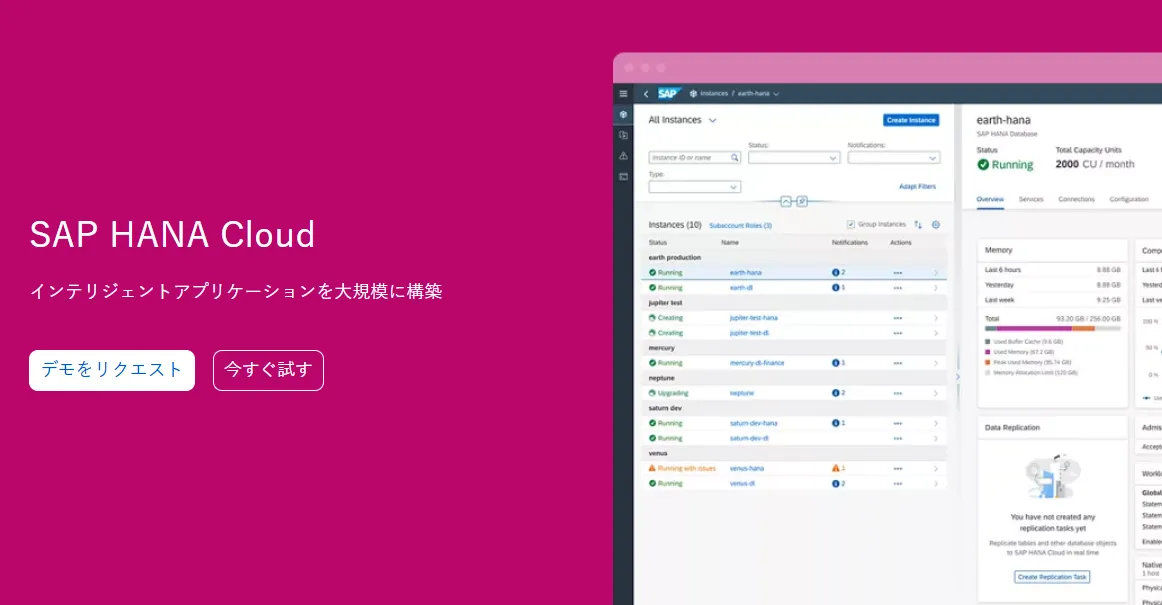Click the SAP logo in the top bar
The width and height of the screenshot is (1162, 605).
[666, 93]
